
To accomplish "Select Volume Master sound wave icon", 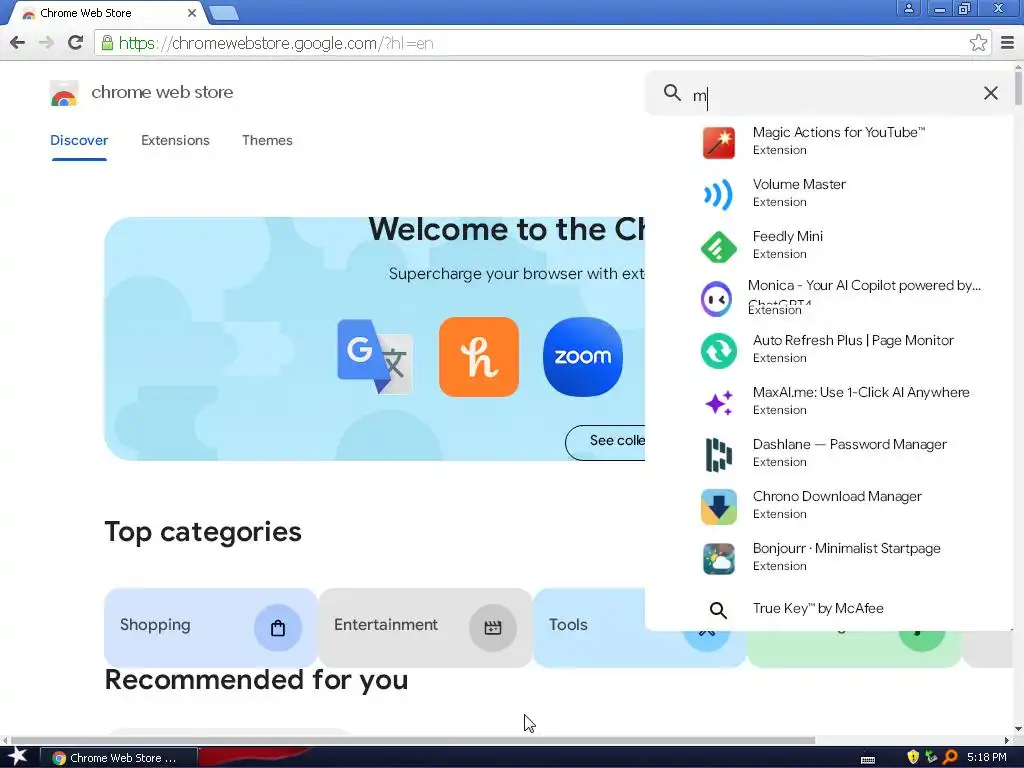I will (x=718, y=194).
